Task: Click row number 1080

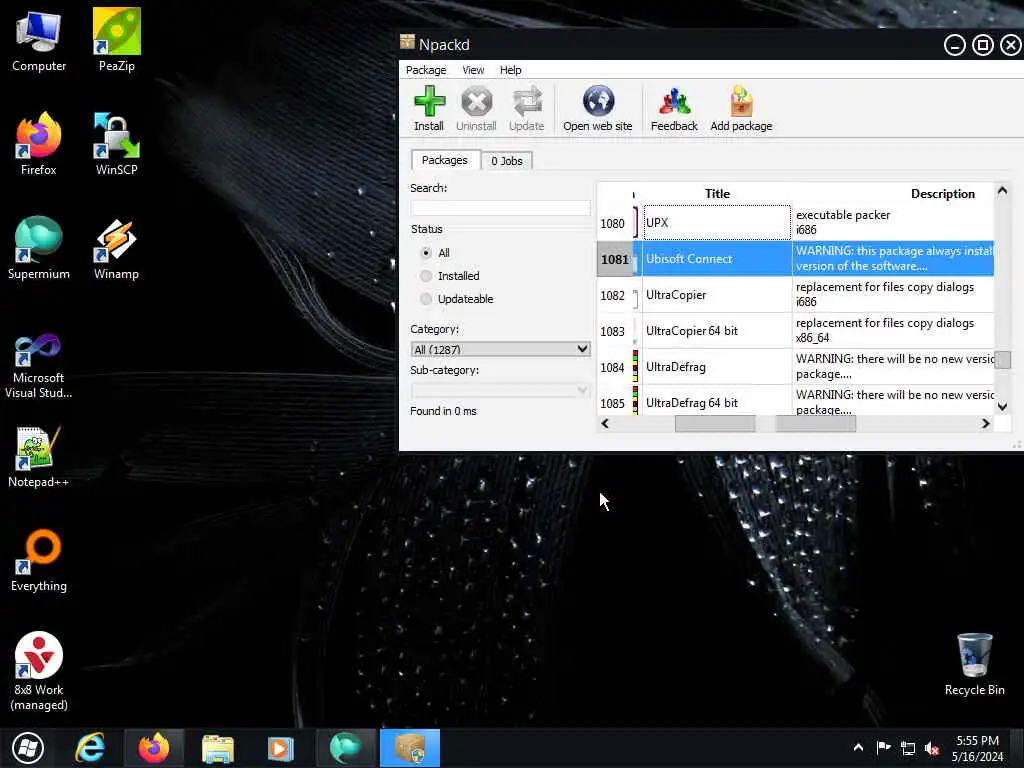Action: (x=613, y=223)
